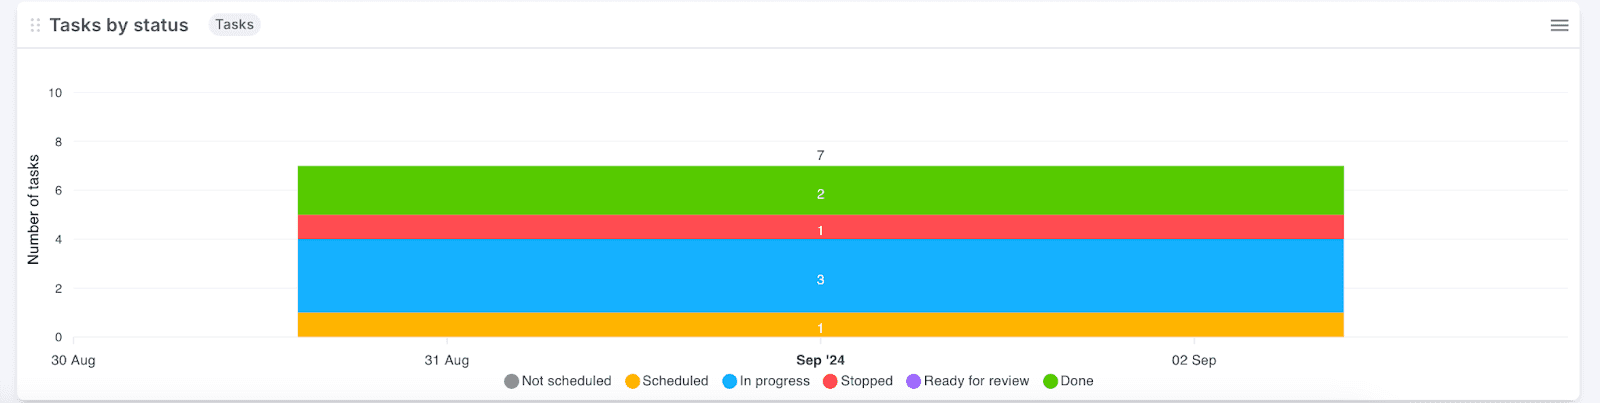The width and height of the screenshot is (1600, 403).
Task: Click the Sep '24 axis label
Action: (820, 360)
